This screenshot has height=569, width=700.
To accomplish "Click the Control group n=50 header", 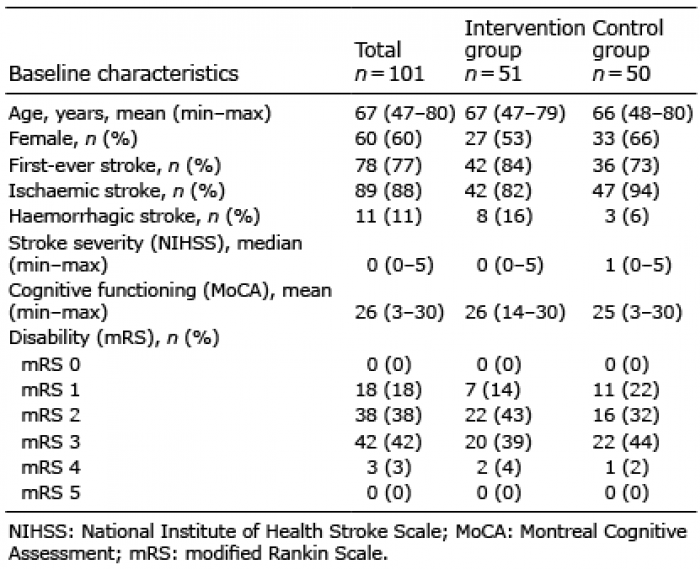I will pos(628,50).
